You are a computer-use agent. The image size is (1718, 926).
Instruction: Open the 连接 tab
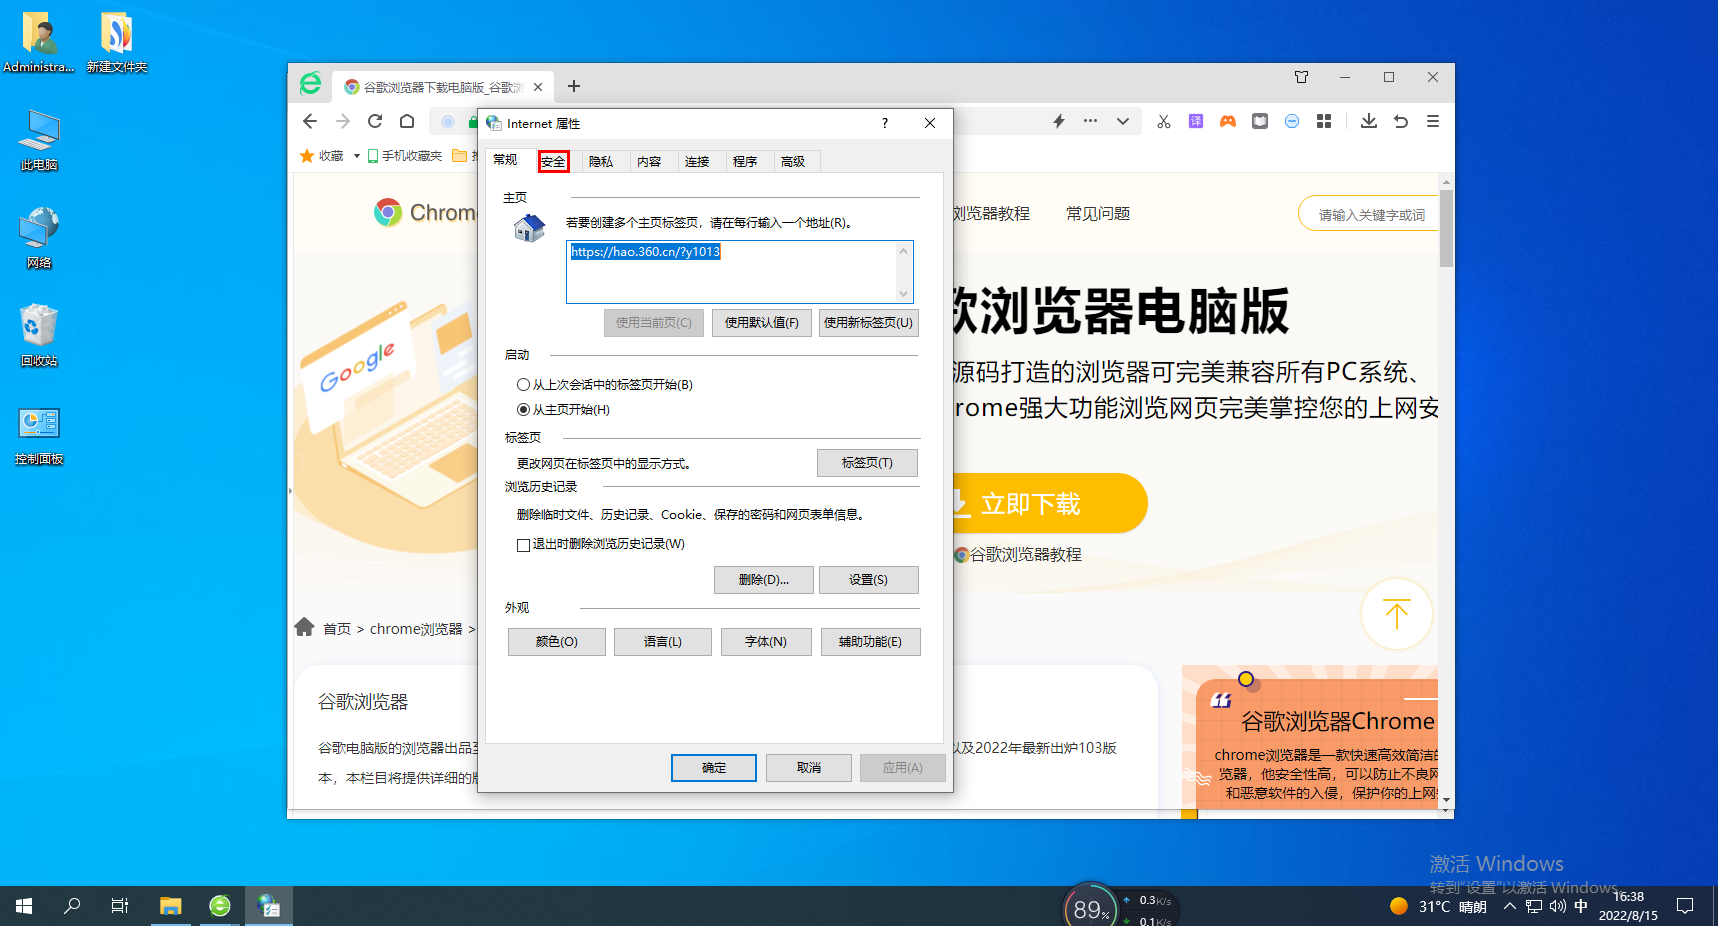pyautogui.click(x=697, y=162)
